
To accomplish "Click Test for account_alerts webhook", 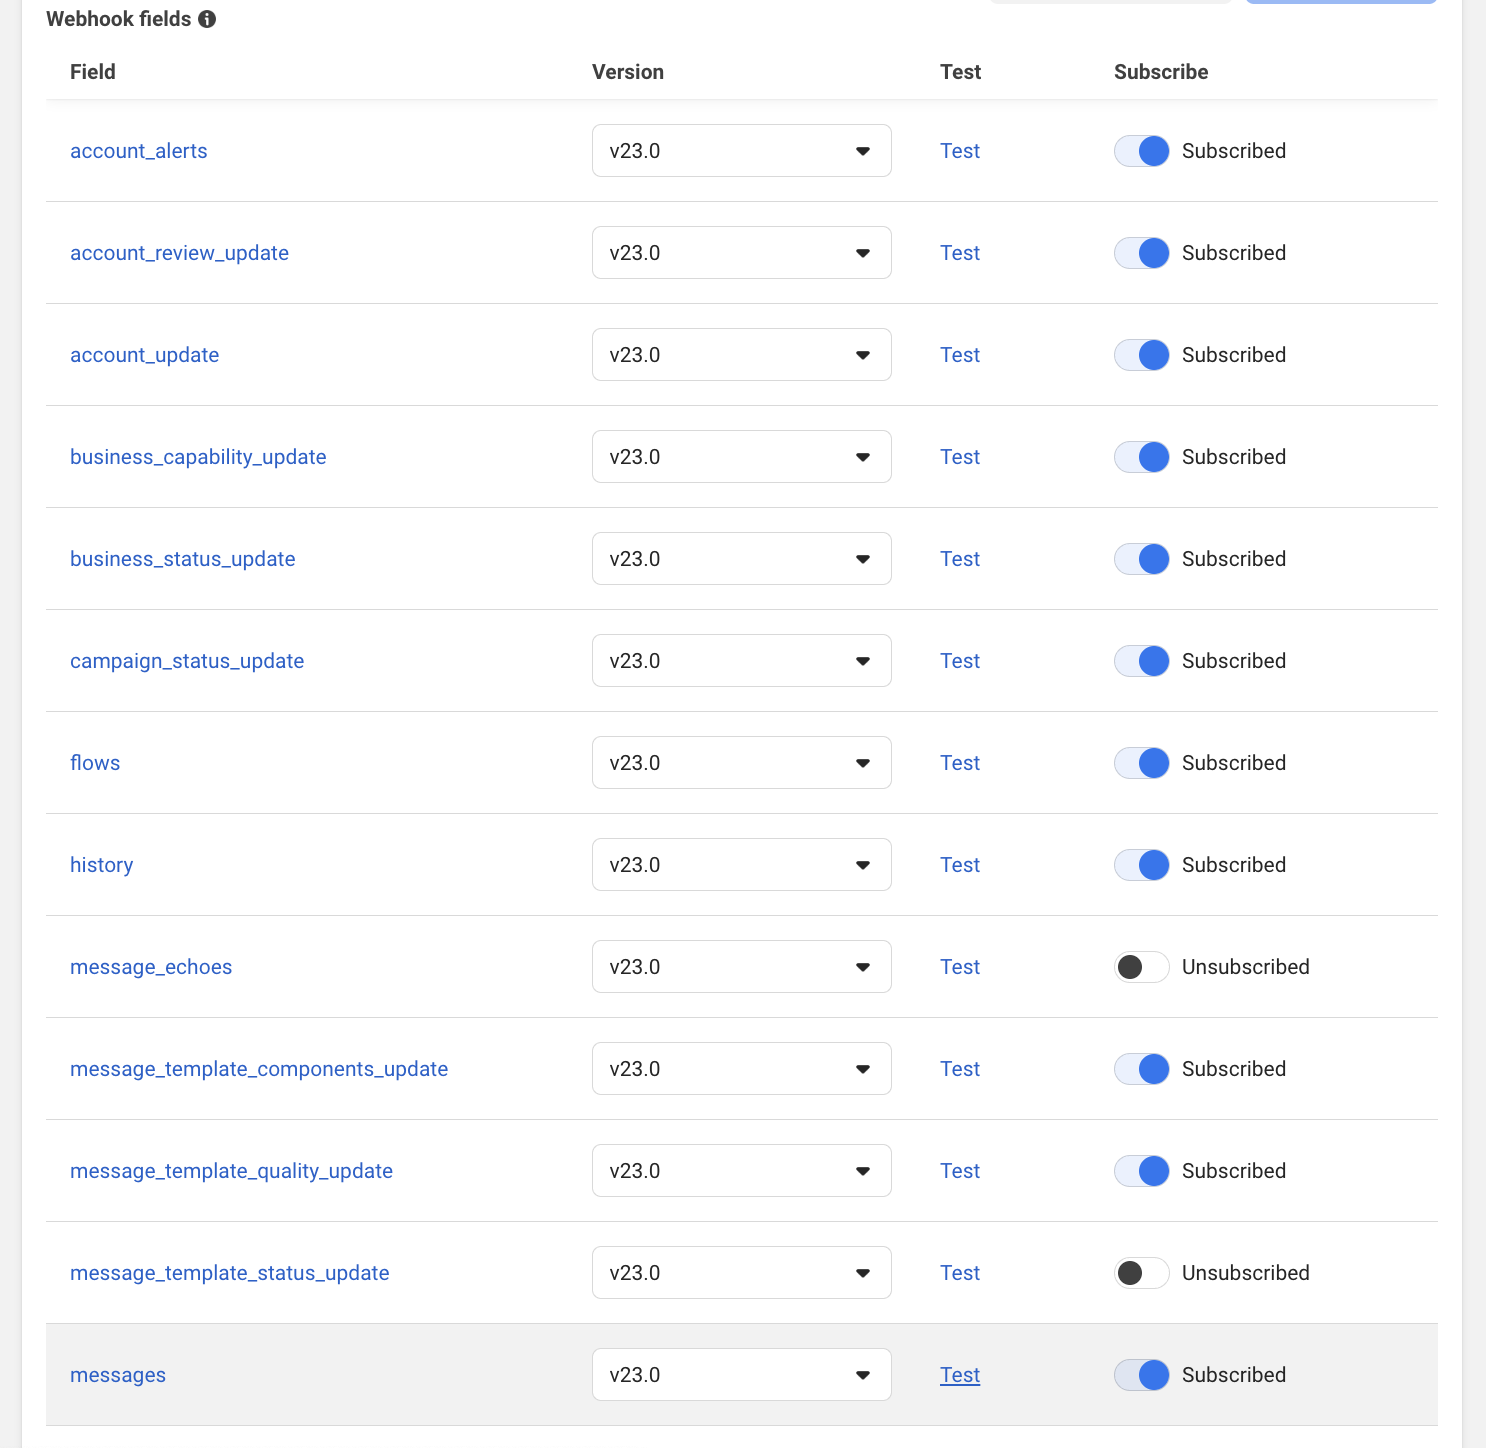I will [x=960, y=151].
